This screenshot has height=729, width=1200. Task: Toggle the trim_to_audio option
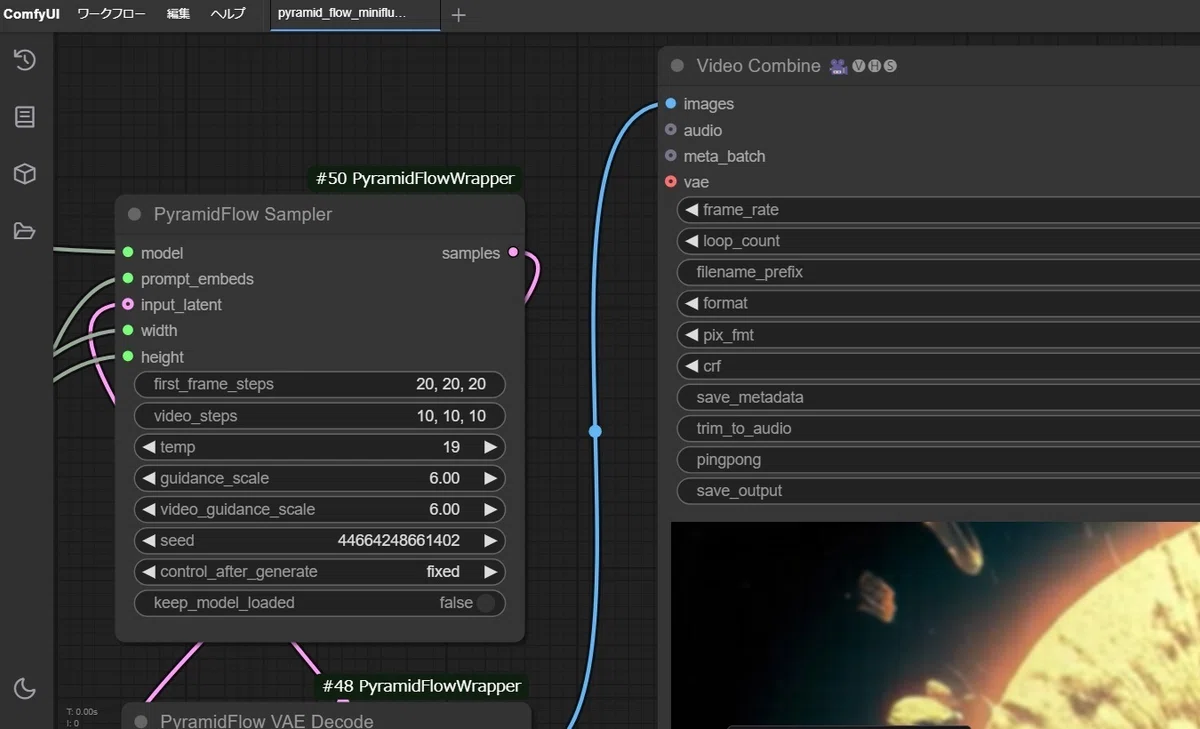coord(939,428)
